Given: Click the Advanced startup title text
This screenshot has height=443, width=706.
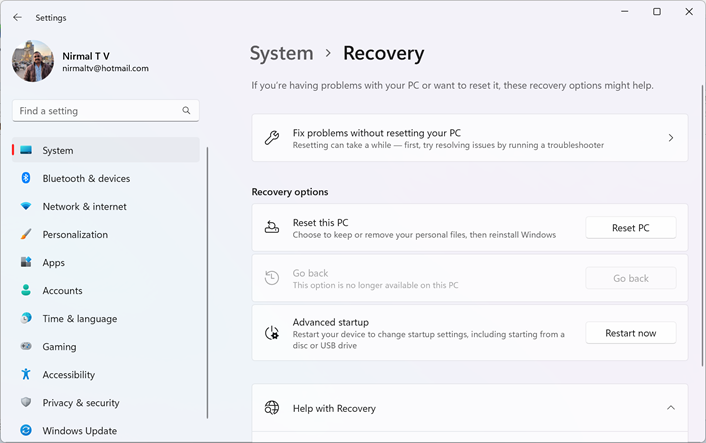Looking at the screenshot, I should point(330,322).
